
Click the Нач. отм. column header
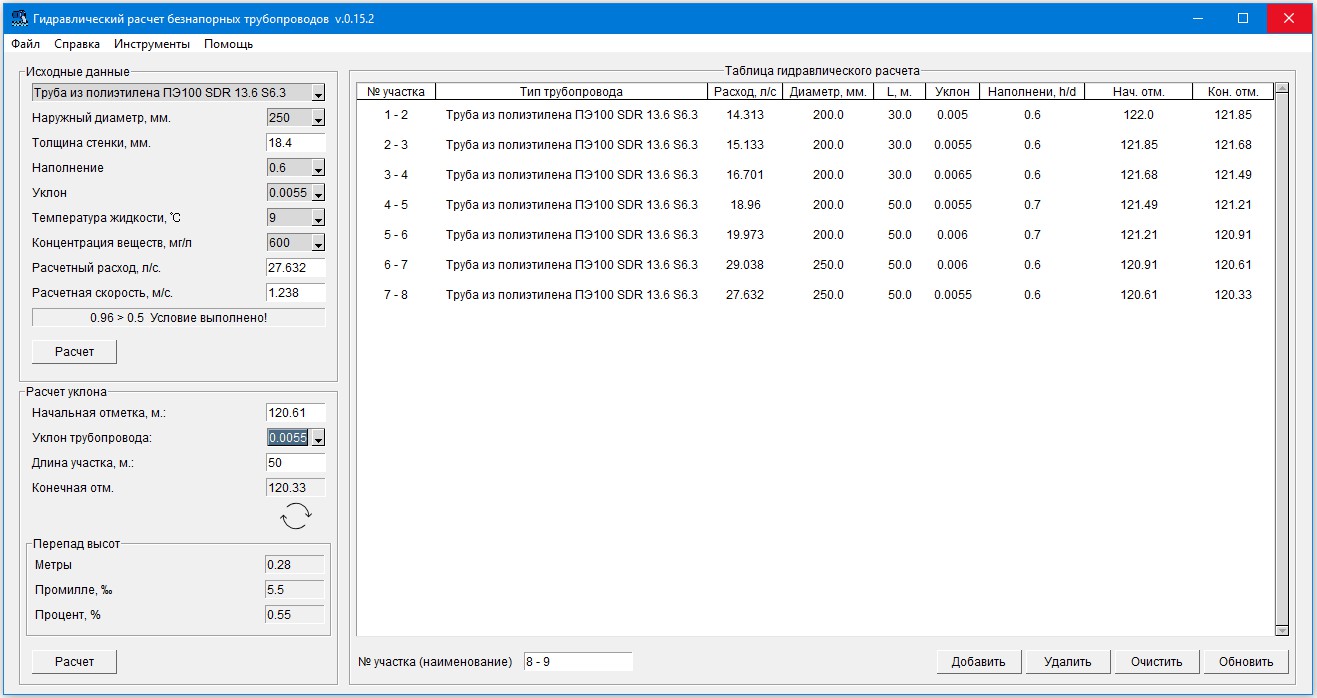click(x=1139, y=92)
